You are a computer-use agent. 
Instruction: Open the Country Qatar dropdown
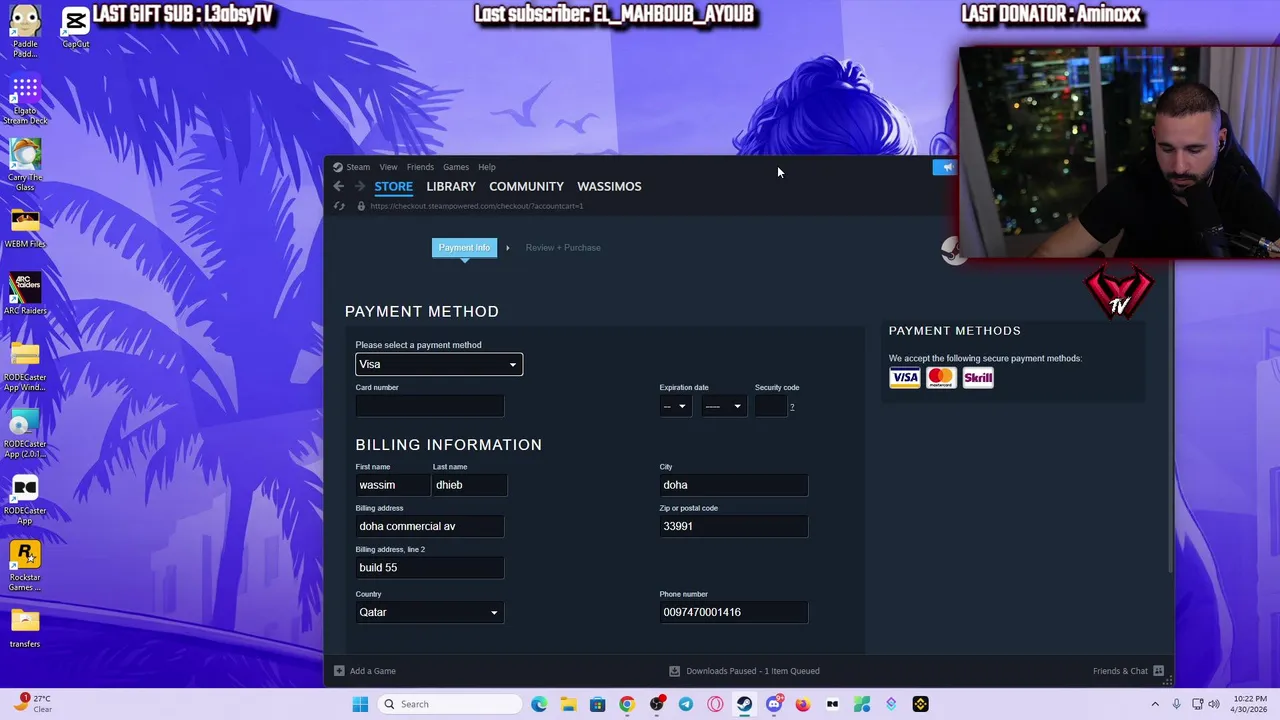[429, 612]
